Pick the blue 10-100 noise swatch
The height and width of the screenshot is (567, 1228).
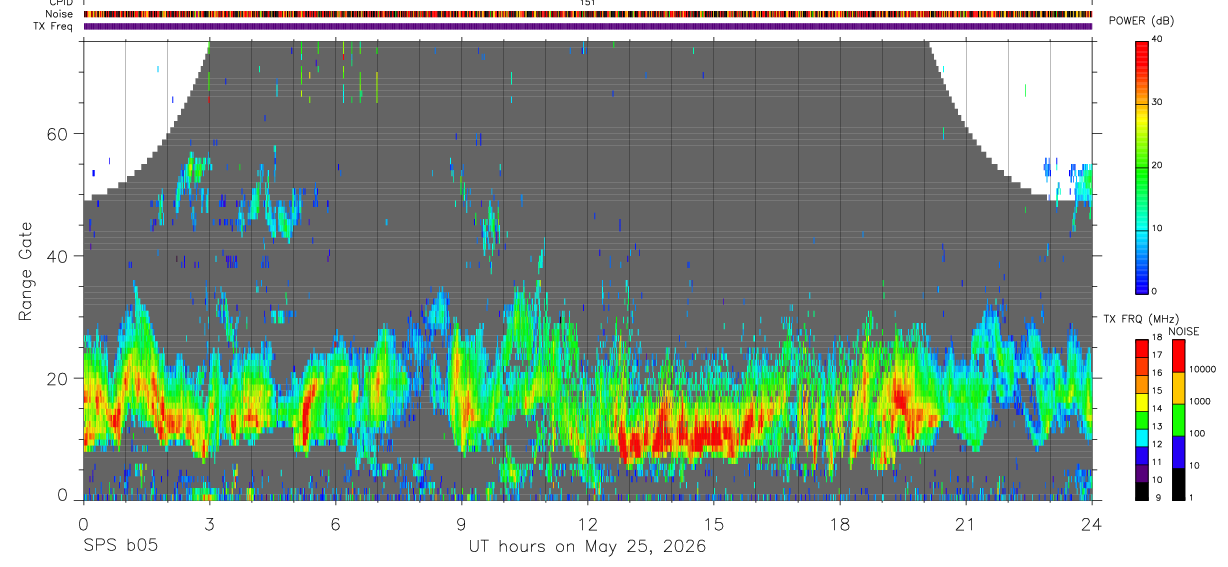[1179, 452]
